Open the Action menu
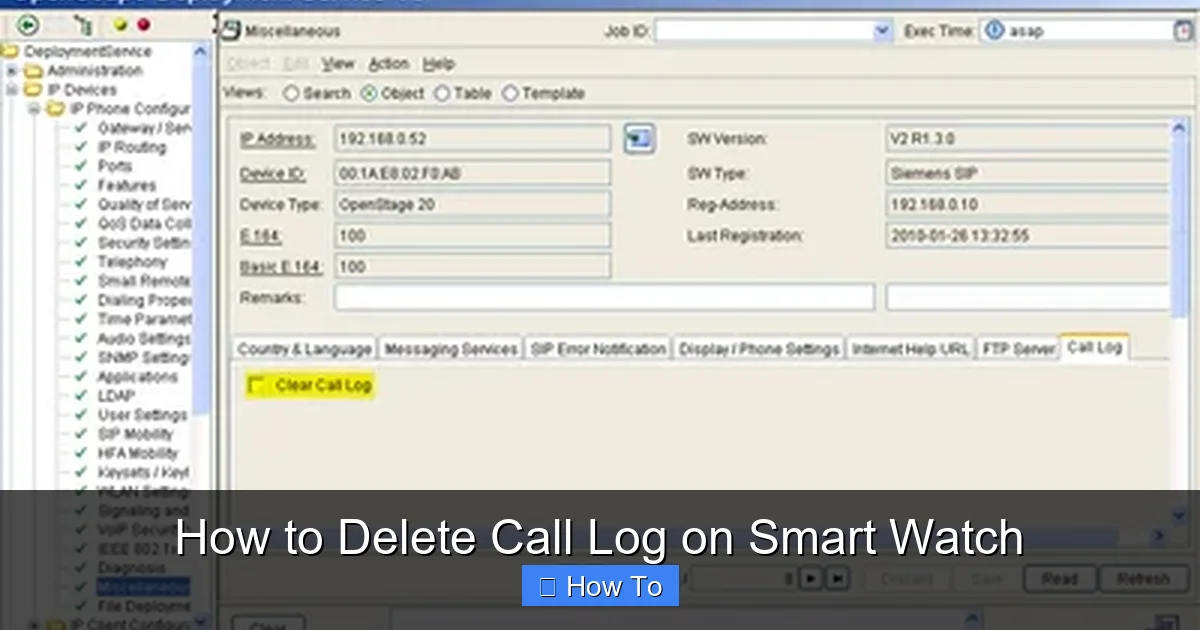Image resolution: width=1200 pixels, height=630 pixels. click(x=389, y=63)
